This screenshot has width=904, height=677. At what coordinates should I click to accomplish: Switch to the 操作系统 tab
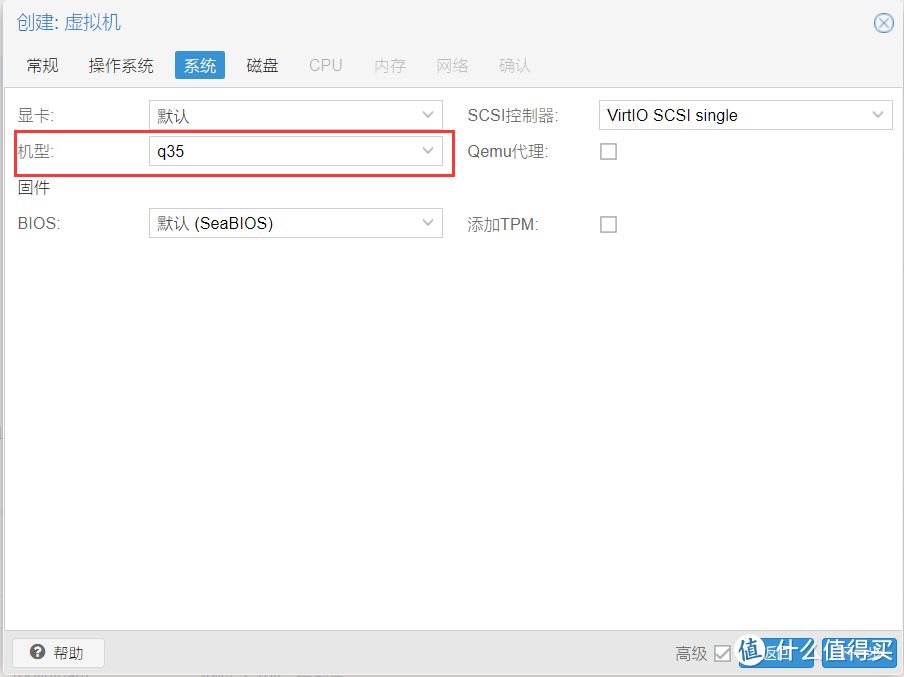pos(121,65)
